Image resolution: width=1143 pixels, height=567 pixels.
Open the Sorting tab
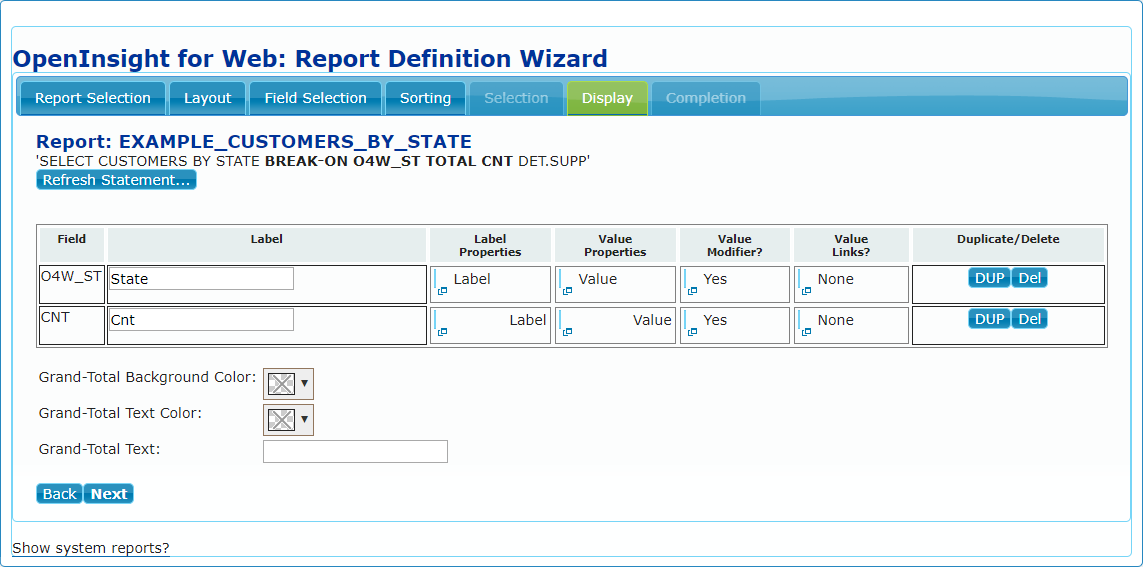[425, 98]
